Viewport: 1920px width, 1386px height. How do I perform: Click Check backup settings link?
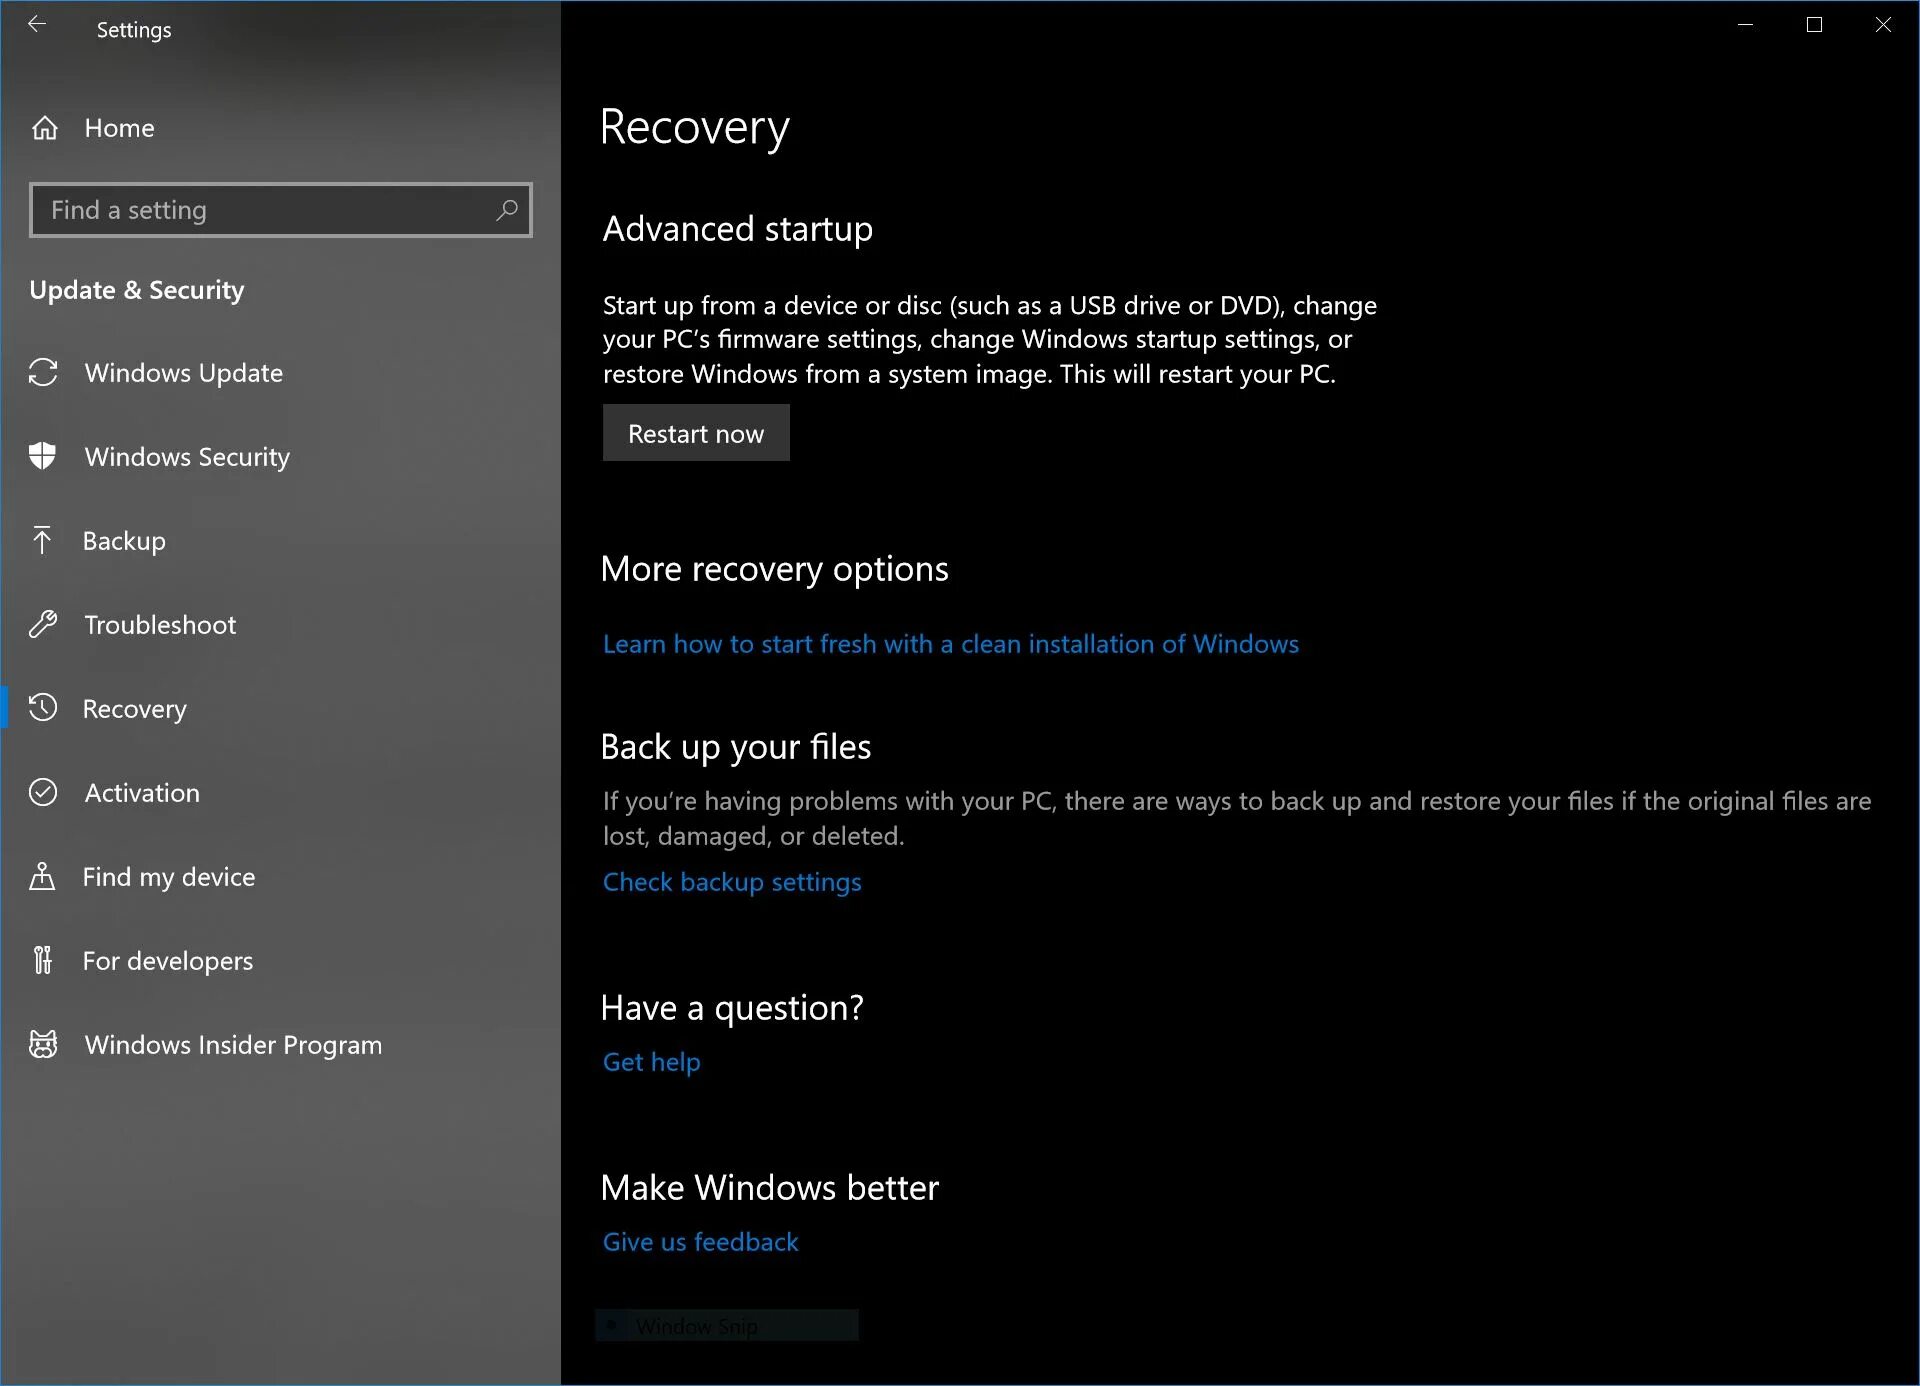pyautogui.click(x=732, y=882)
